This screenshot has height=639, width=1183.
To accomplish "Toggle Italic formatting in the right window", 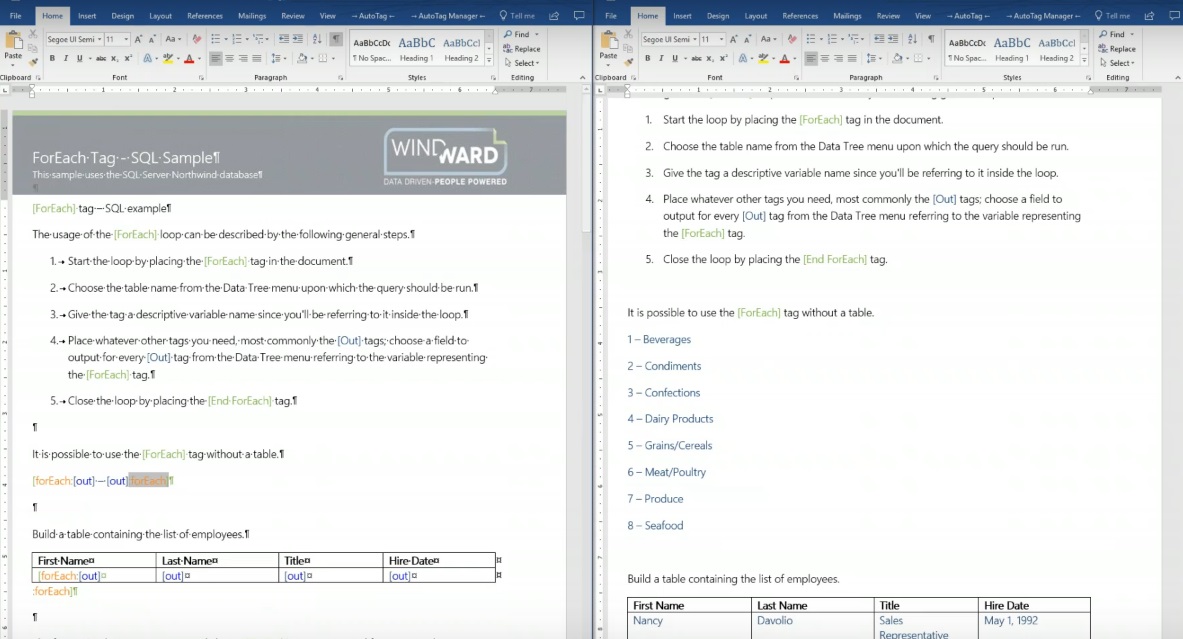I will point(660,59).
